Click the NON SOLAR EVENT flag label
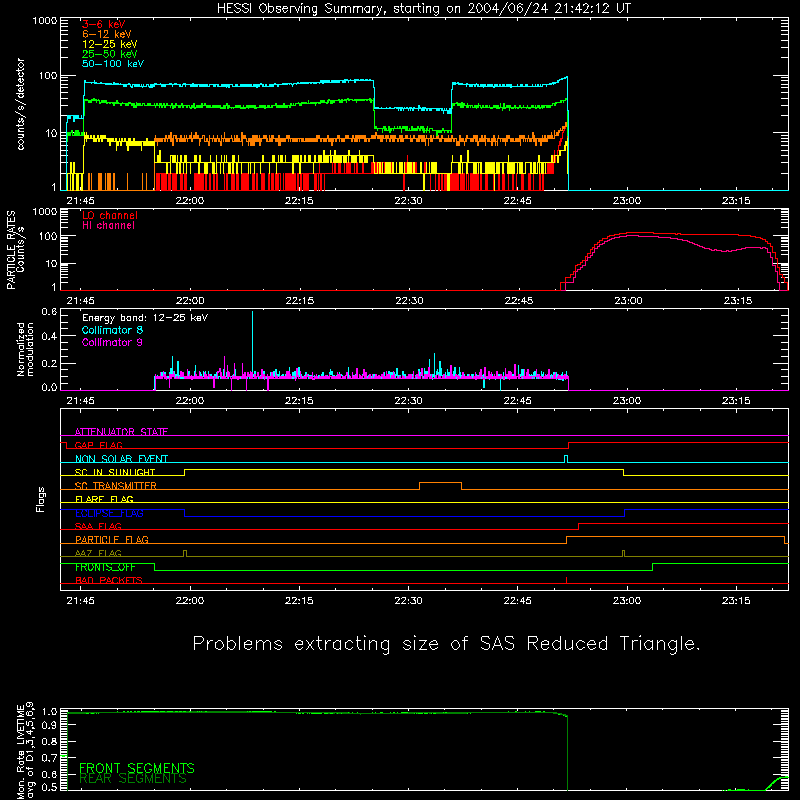The height and width of the screenshot is (800, 800). [121, 459]
